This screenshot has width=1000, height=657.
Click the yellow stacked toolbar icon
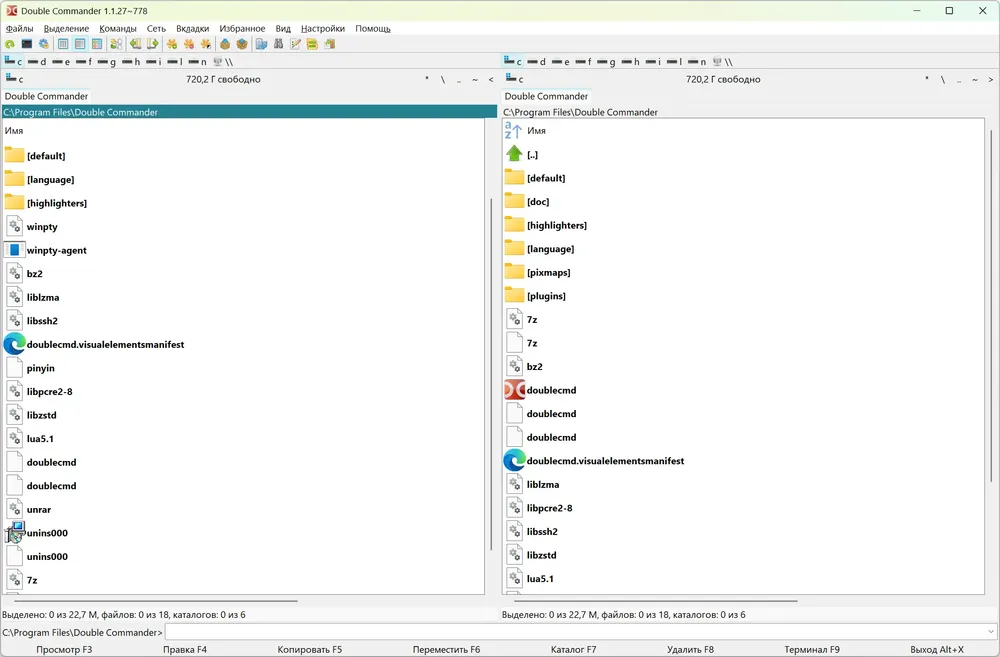point(312,44)
